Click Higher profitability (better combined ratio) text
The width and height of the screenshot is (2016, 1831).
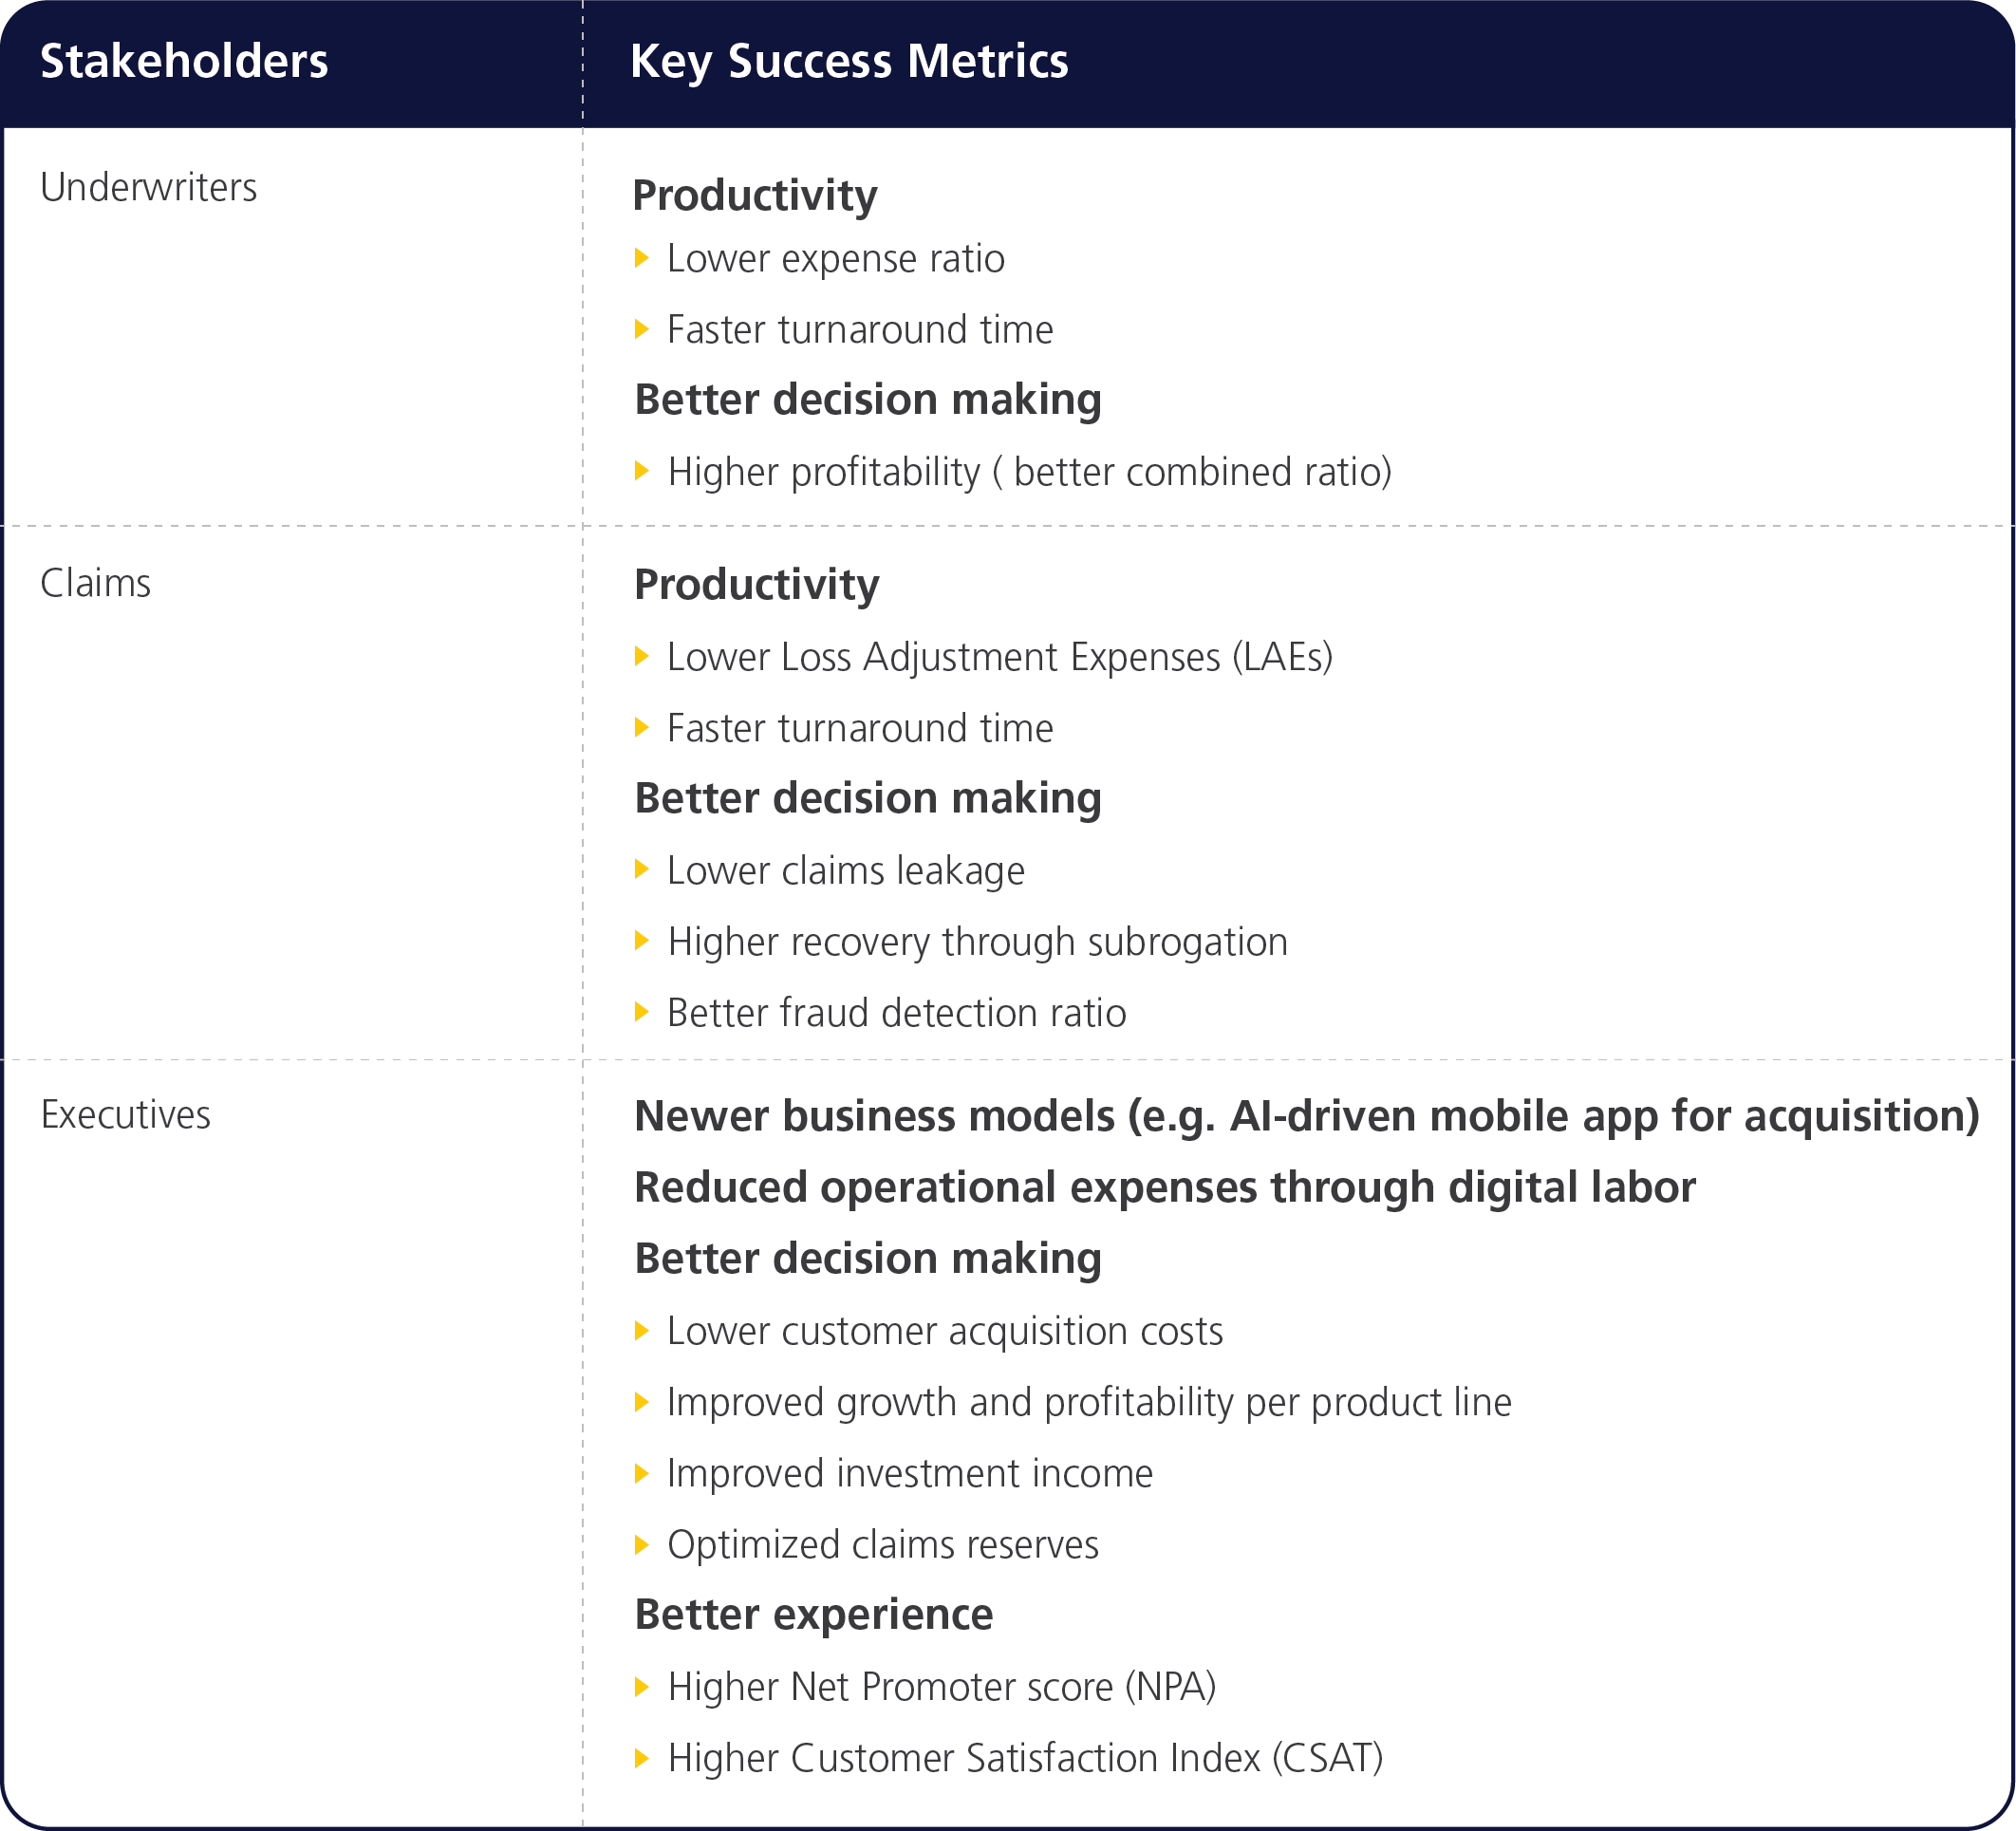(1029, 472)
